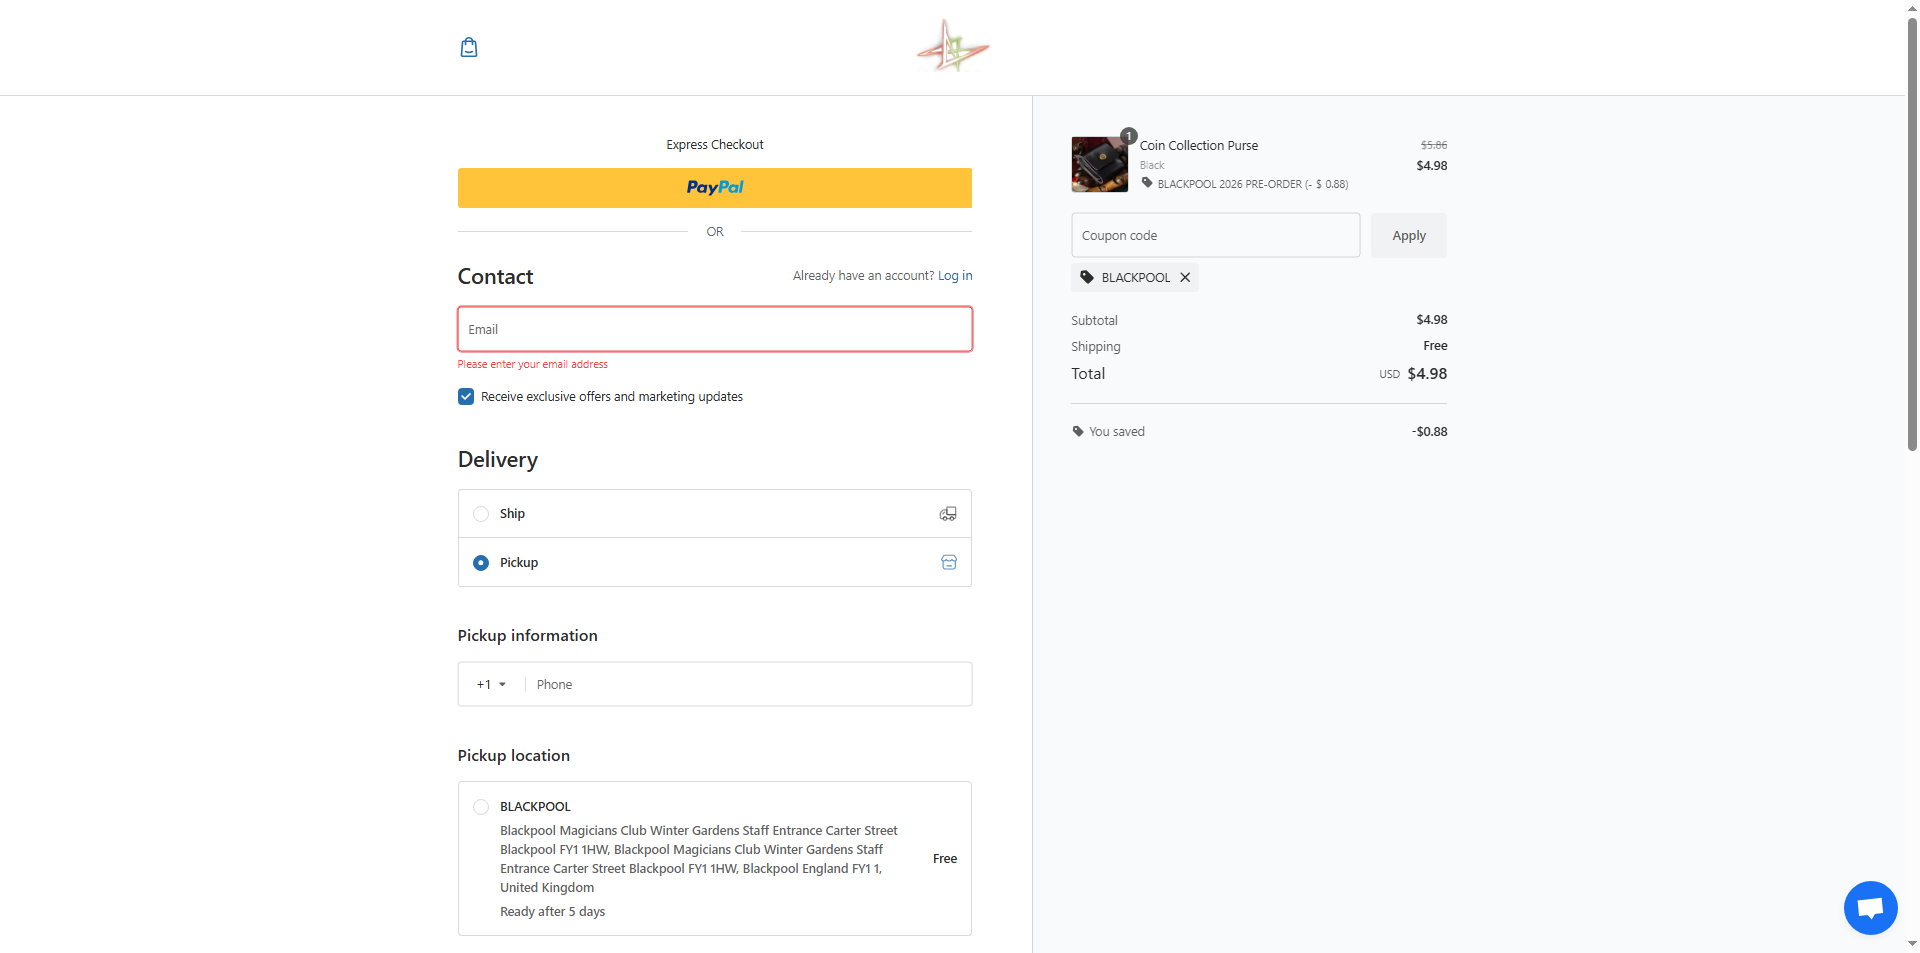This screenshot has height=953, width=1920.
Task: Click the tag icon on BLACKPOOL coupon chip
Action: click(1087, 278)
